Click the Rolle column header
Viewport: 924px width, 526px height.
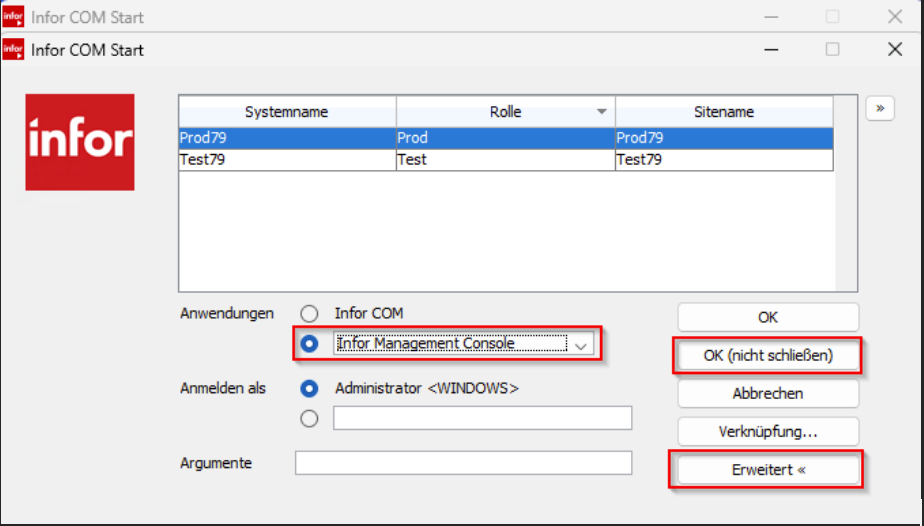point(506,112)
